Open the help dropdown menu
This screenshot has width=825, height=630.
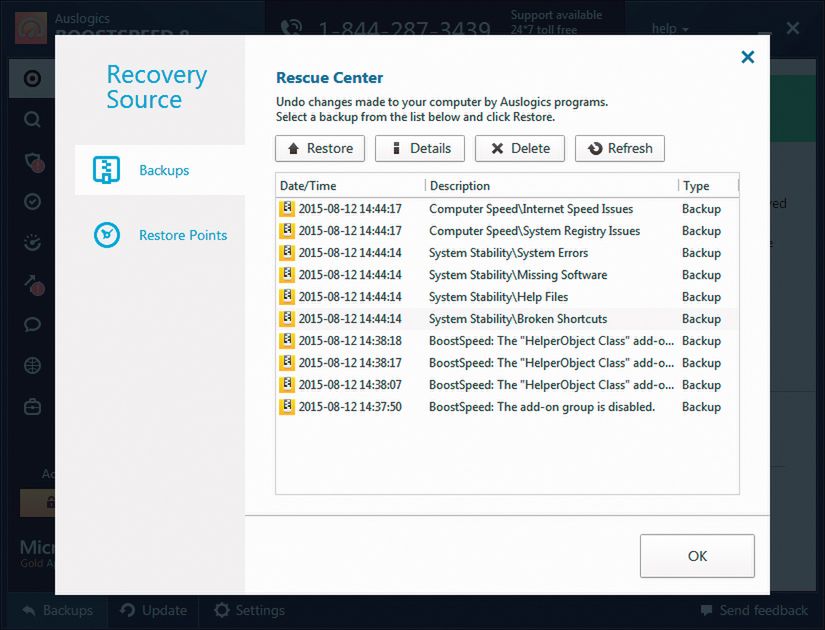point(670,29)
